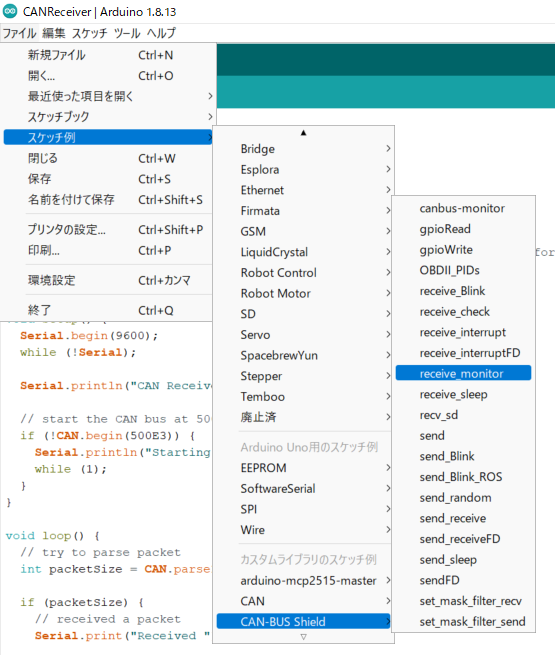Expand GSM examples

[304, 231]
